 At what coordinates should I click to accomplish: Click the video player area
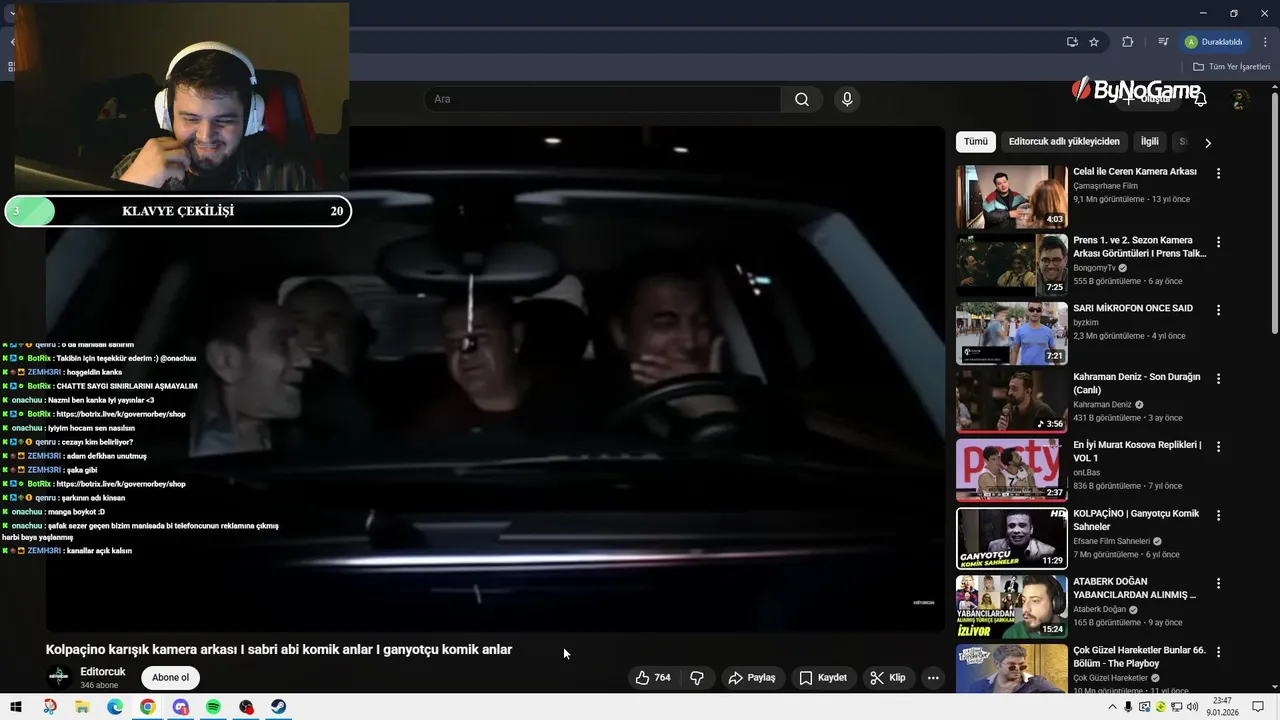pyautogui.click(x=495, y=378)
